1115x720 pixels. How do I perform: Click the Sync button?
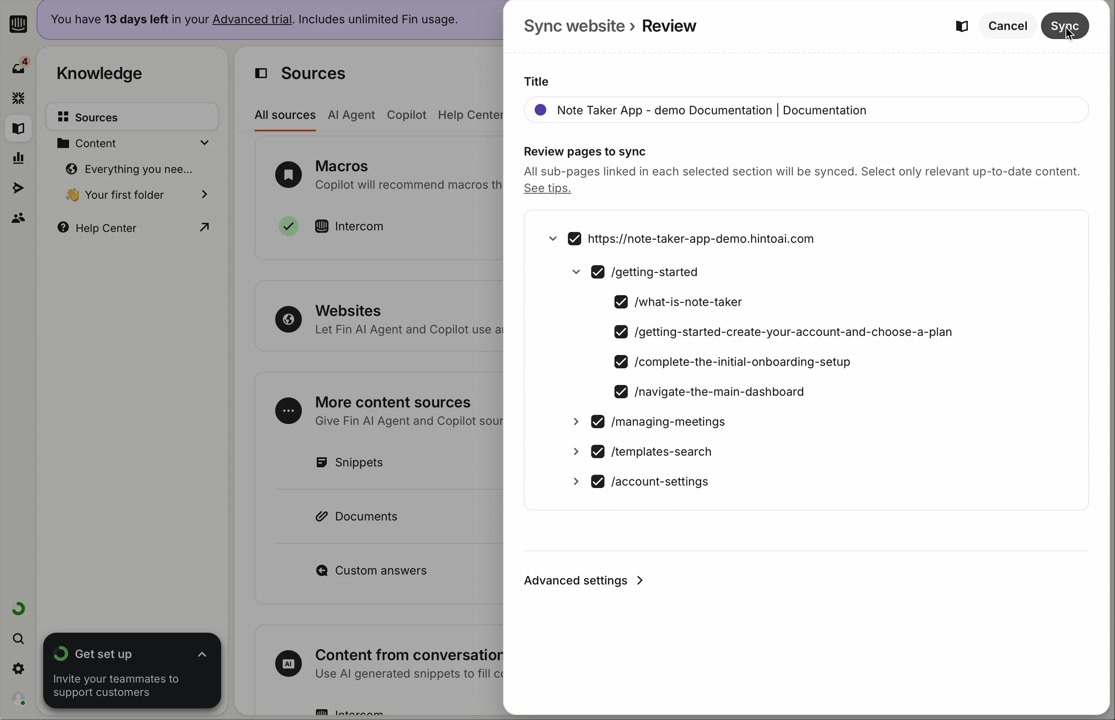pyautogui.click(x=1064, y=26)
